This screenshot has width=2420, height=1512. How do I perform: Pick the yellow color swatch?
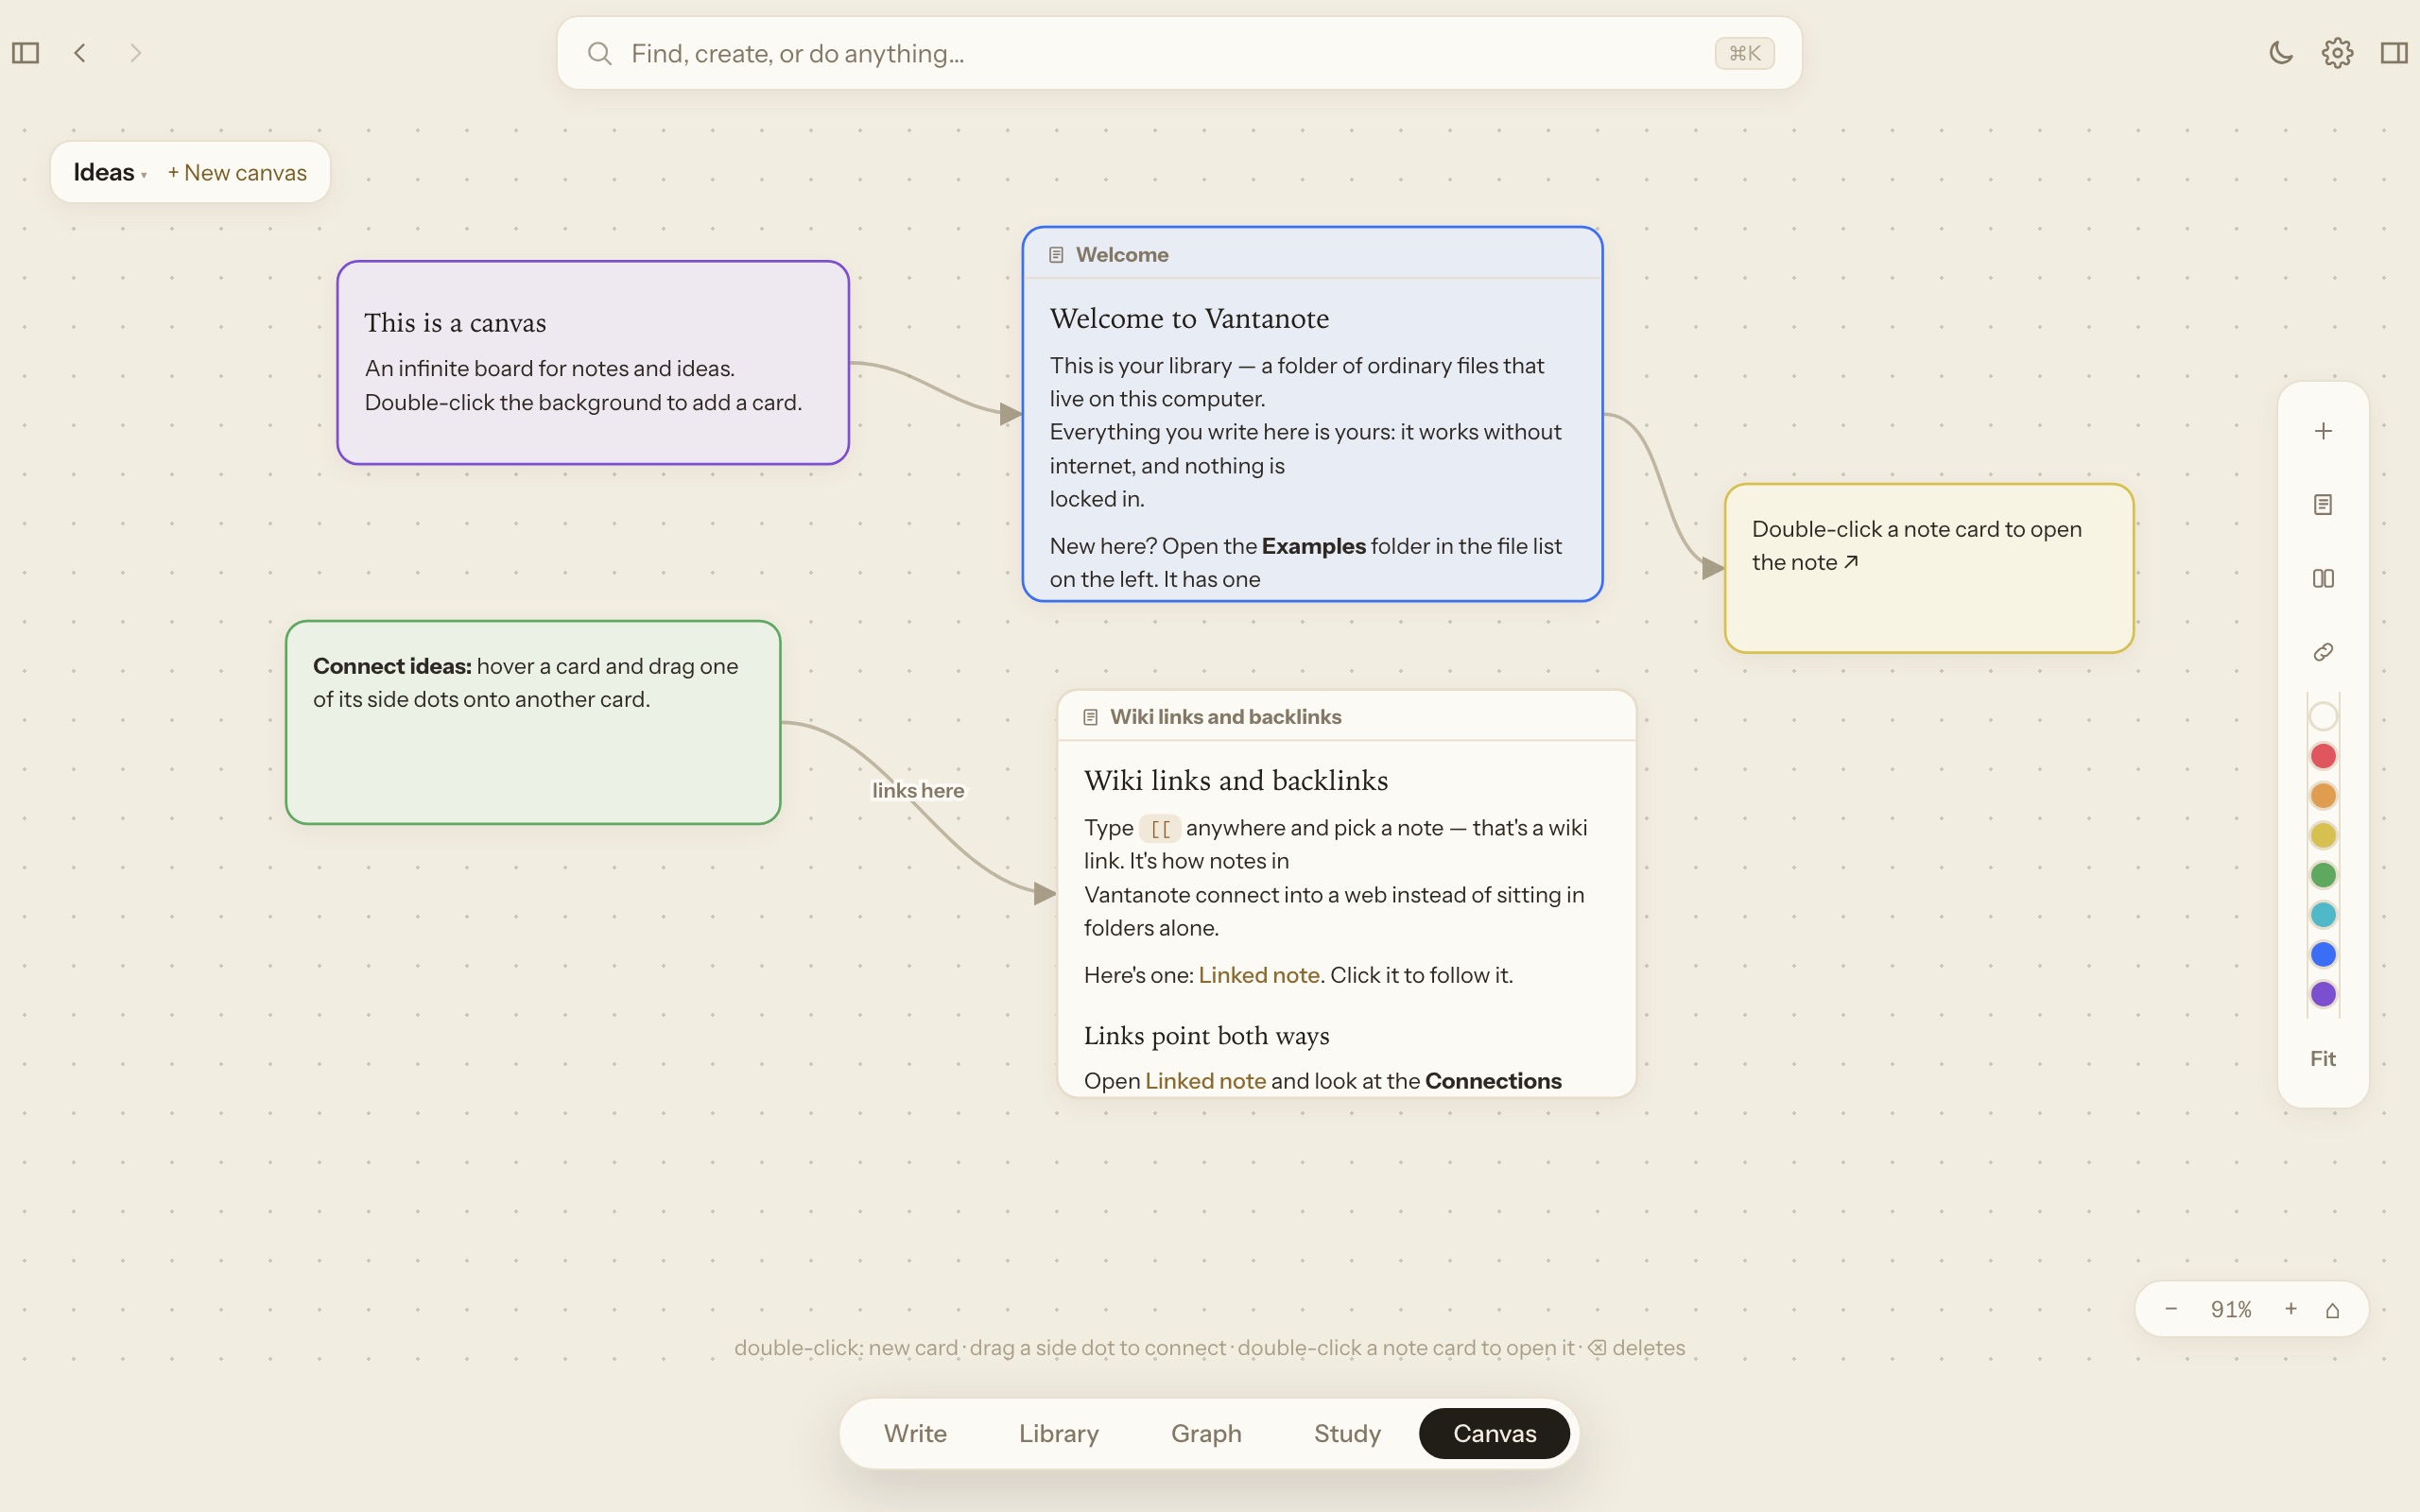(2323, 835)
